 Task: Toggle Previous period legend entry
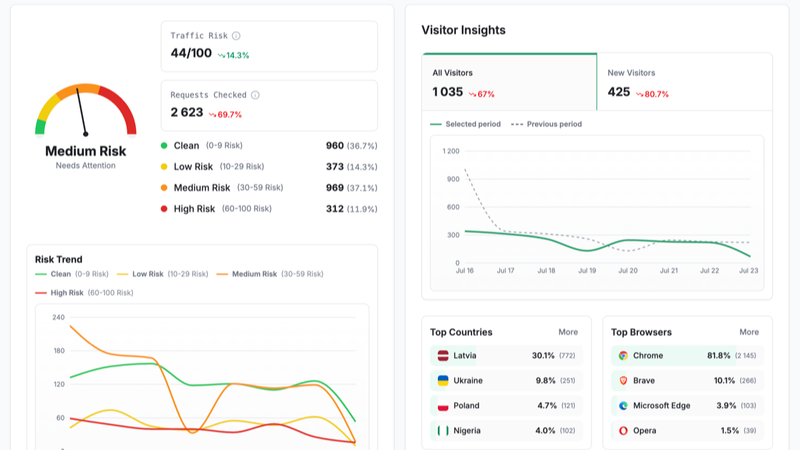coord(546,124)
